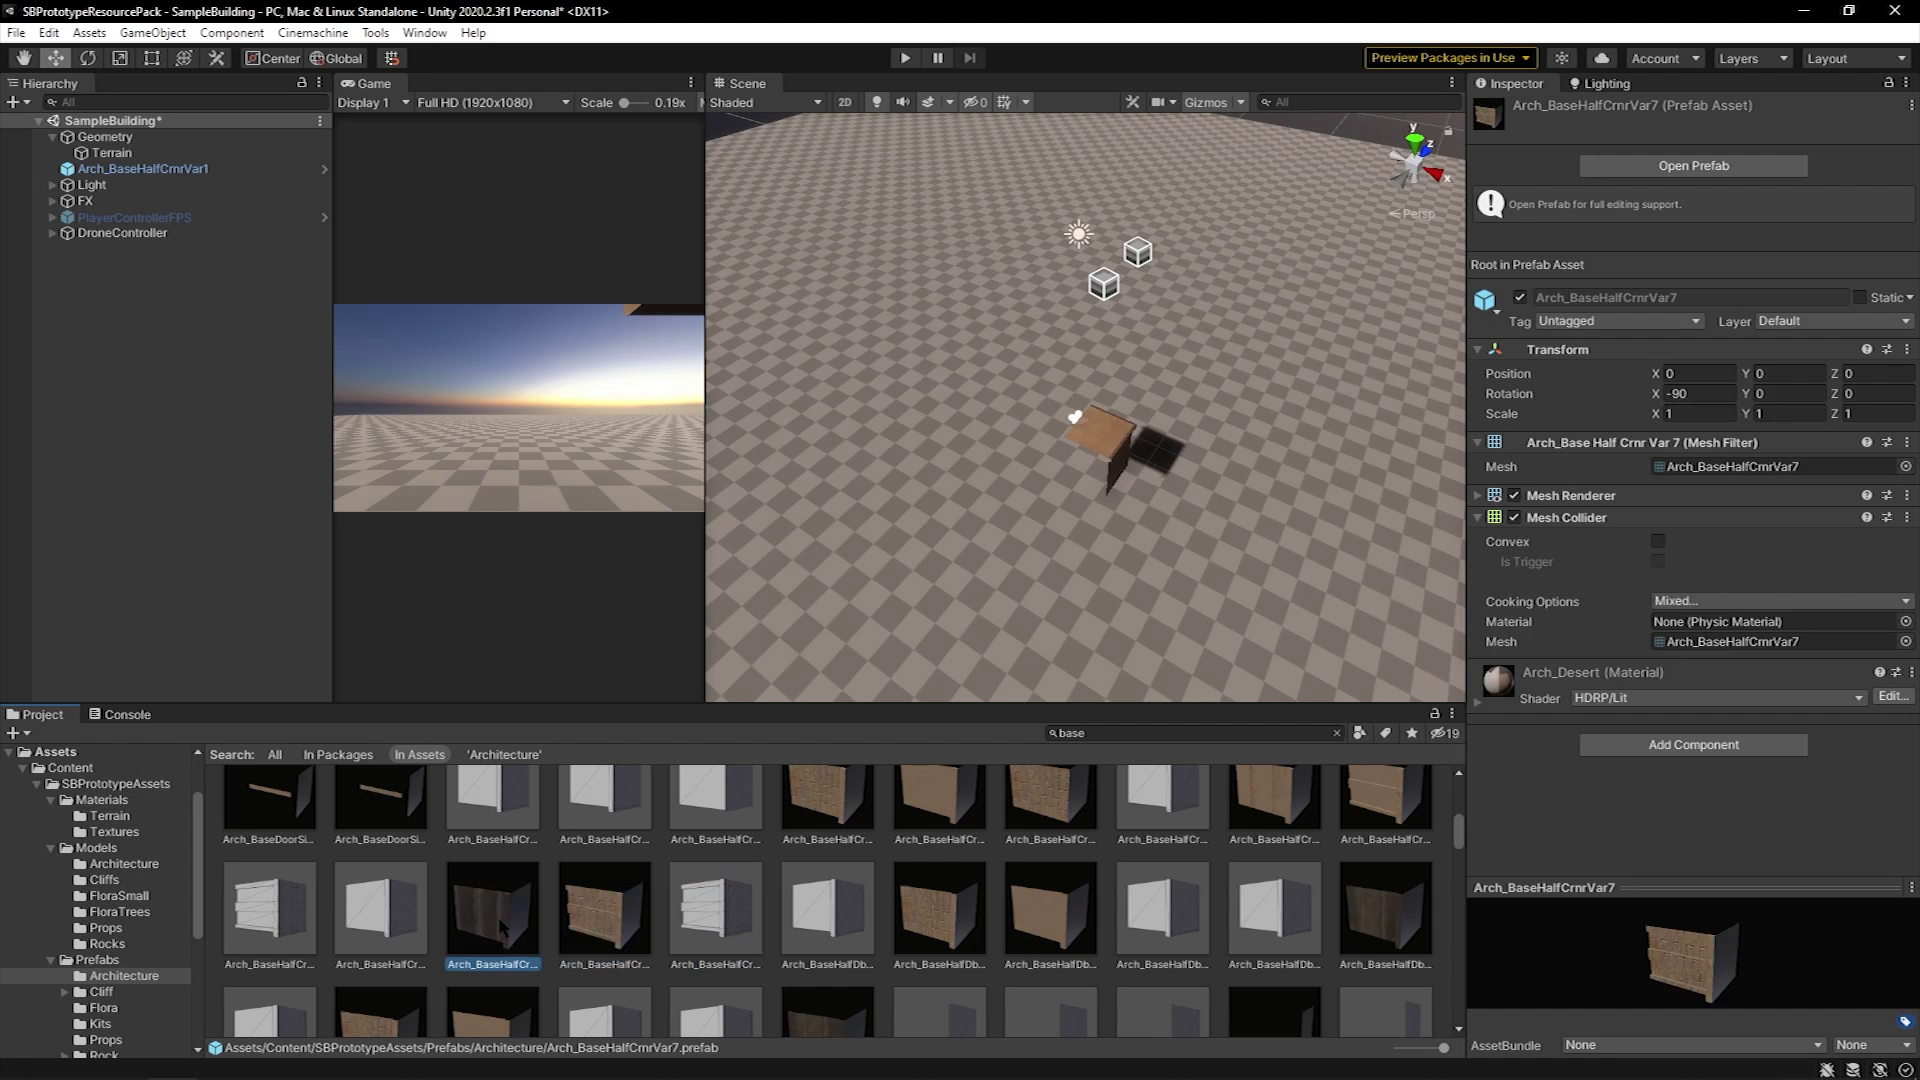Select Architecture folder under Prefabs
Image resolution: width=1920 pixels, height=1080 pixels.
pyautogui.click(x=124, y=976)
